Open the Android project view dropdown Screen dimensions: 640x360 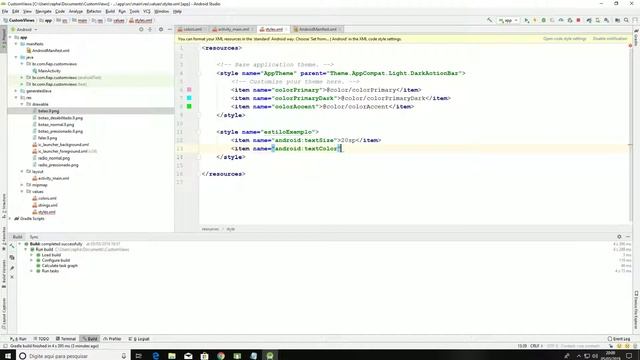point(24,29)
